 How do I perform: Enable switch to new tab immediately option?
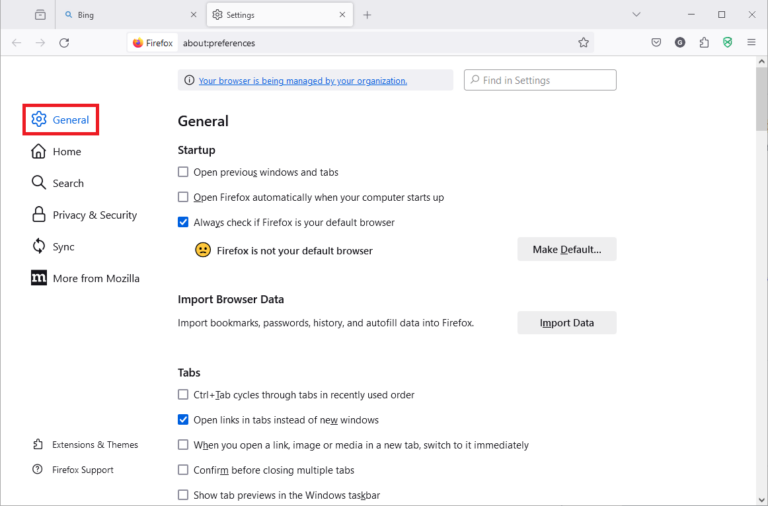[x=183, y=445]
